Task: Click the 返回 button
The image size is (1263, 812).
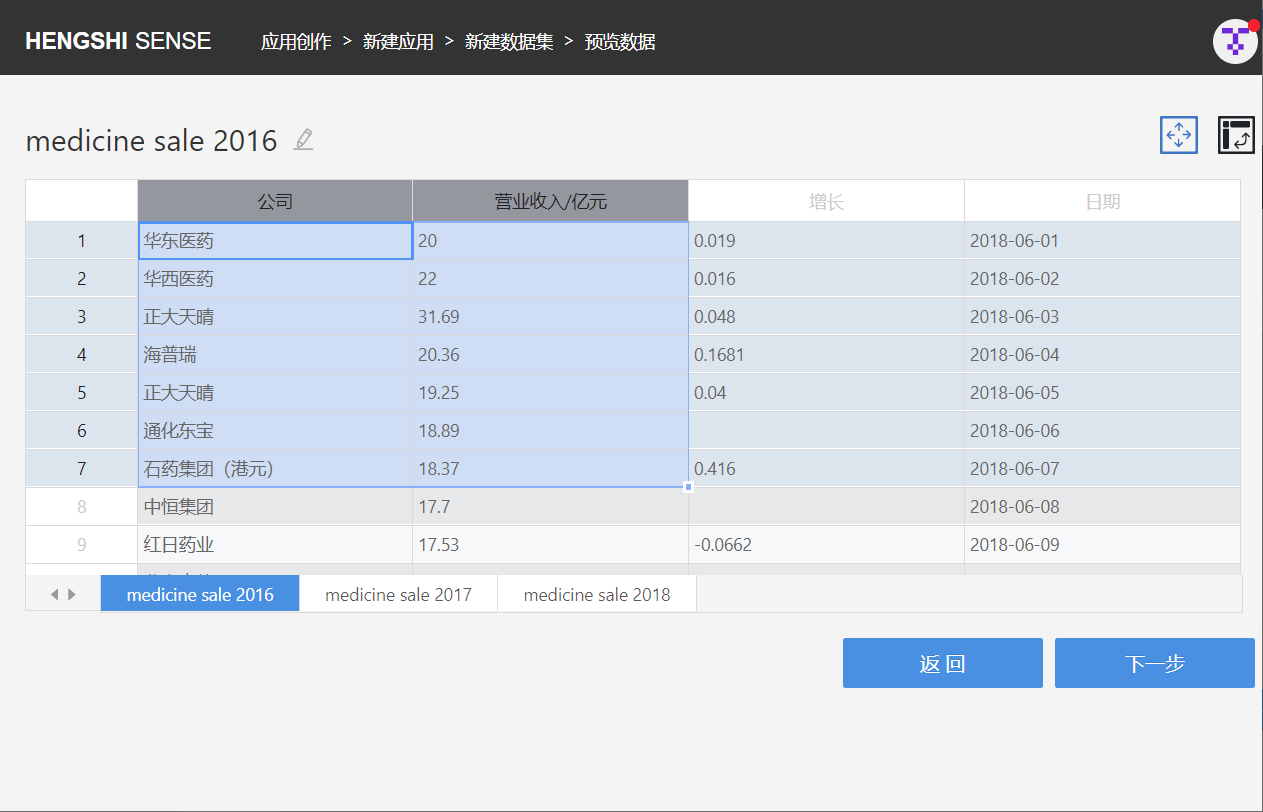Action: point(943,663)
